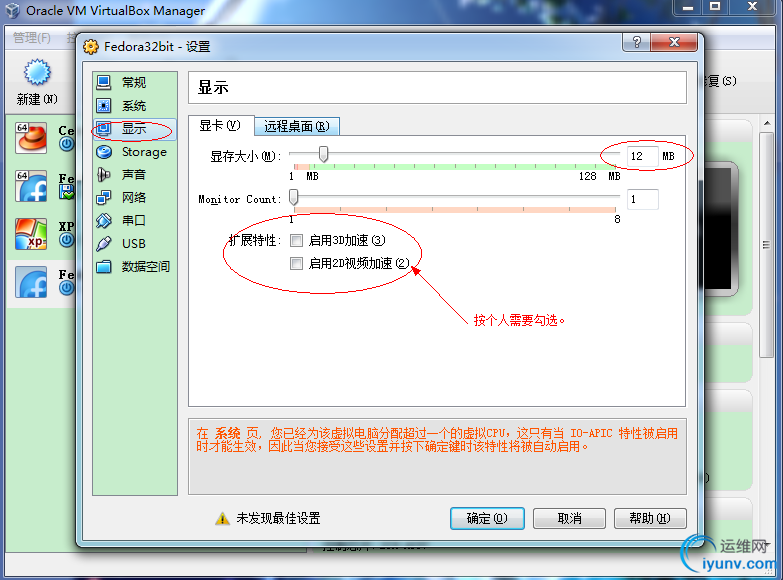Select USB in the settings category list
Image resolution: width=783 pixels, height=580 pixels.
pyautogui.click(x=134, y=243)
